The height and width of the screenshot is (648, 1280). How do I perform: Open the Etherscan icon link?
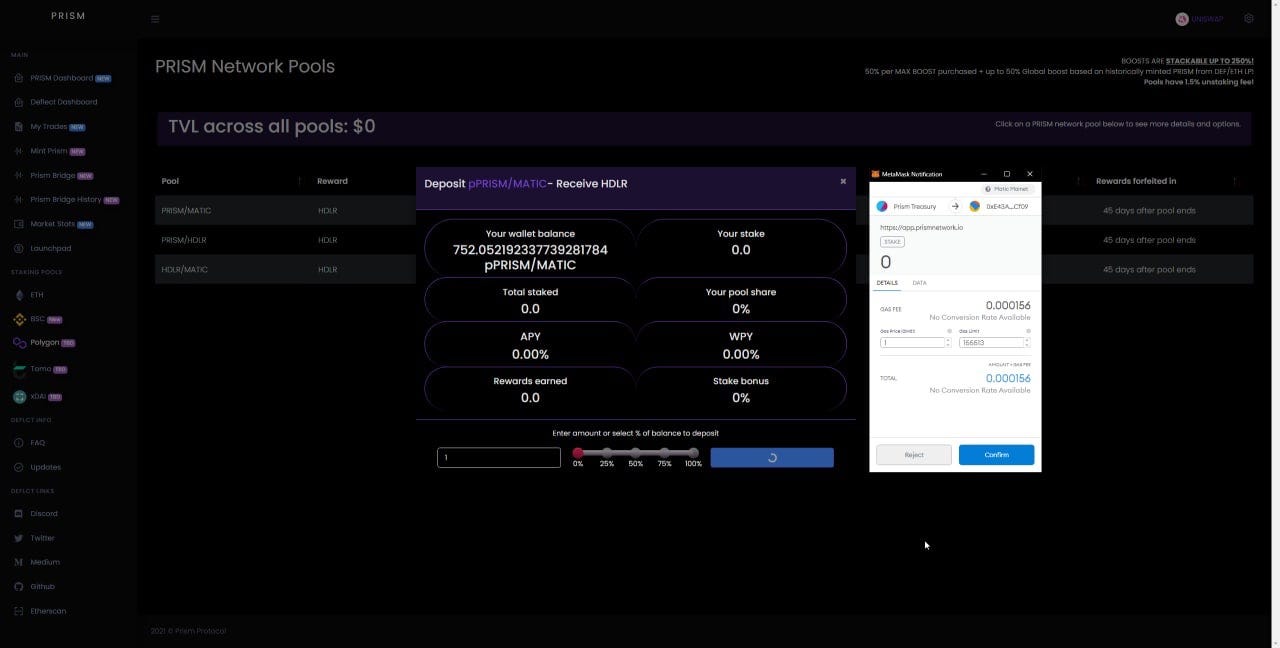19,611
